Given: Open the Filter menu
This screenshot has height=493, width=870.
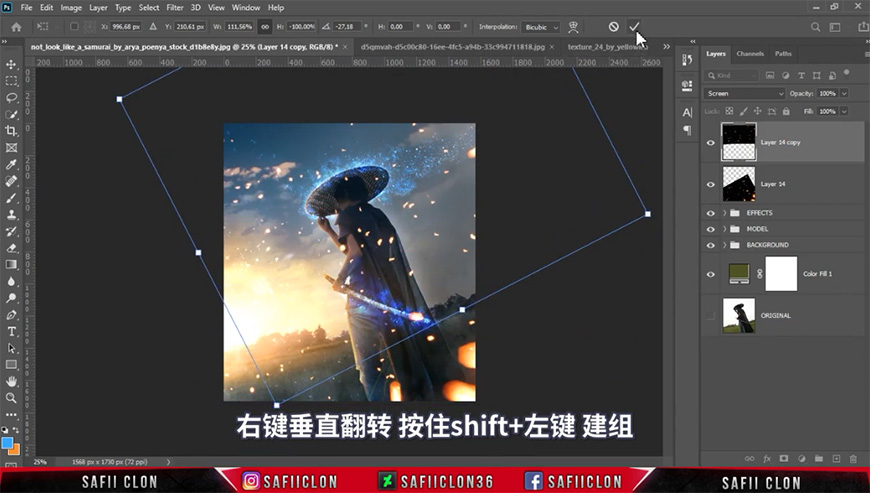Looking at the screenshot, I should tap(175, 8).
